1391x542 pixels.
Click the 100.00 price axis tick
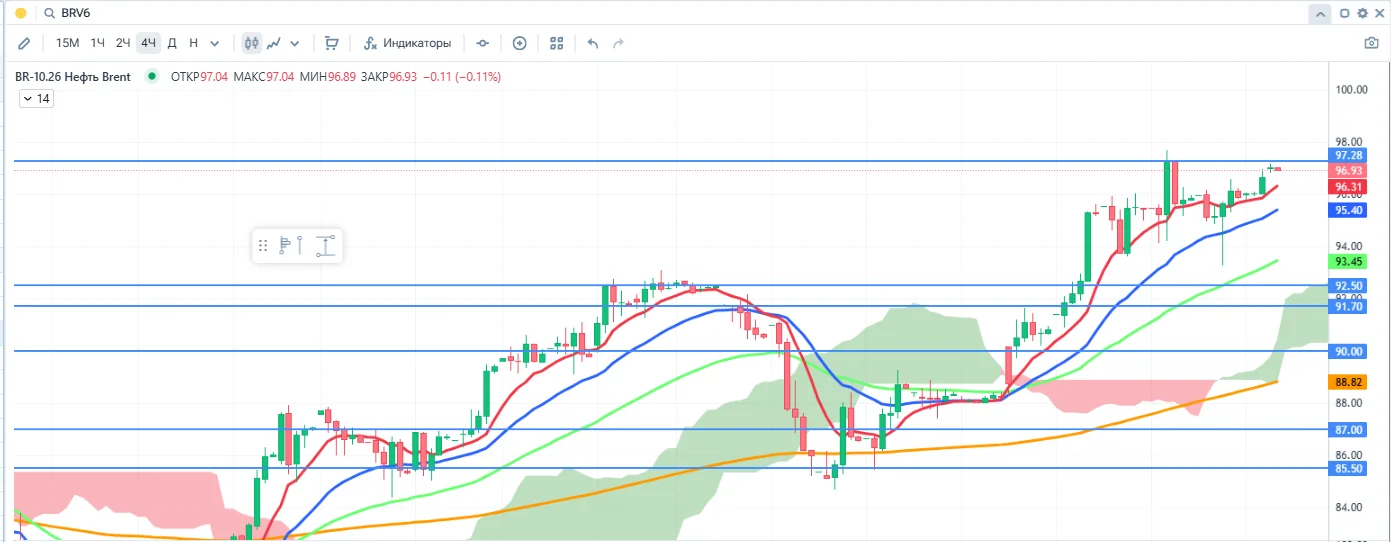(1351, 90)
